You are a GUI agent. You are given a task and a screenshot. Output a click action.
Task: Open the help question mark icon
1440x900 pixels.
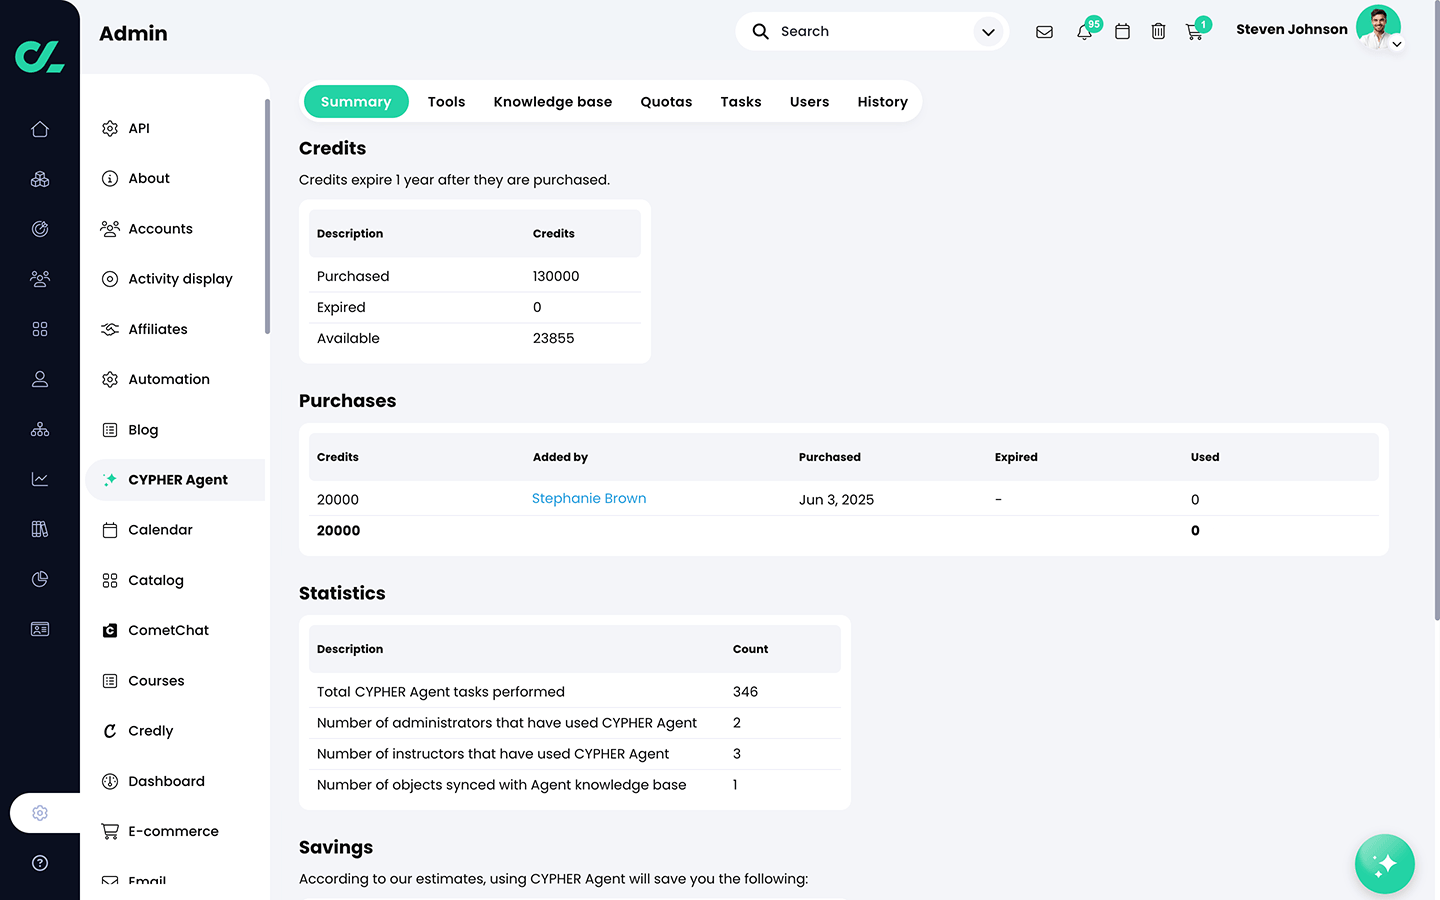[x=40, y=863]
